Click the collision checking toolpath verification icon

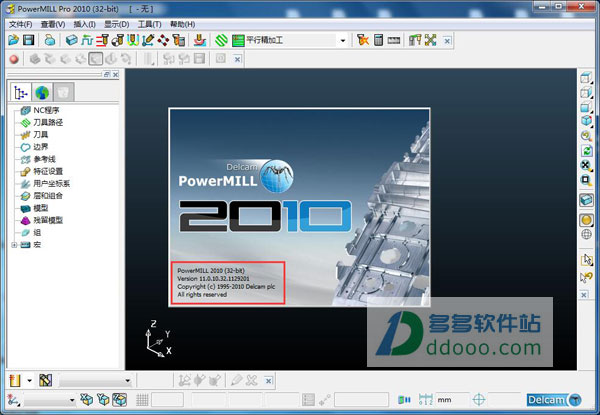point(362,40)
